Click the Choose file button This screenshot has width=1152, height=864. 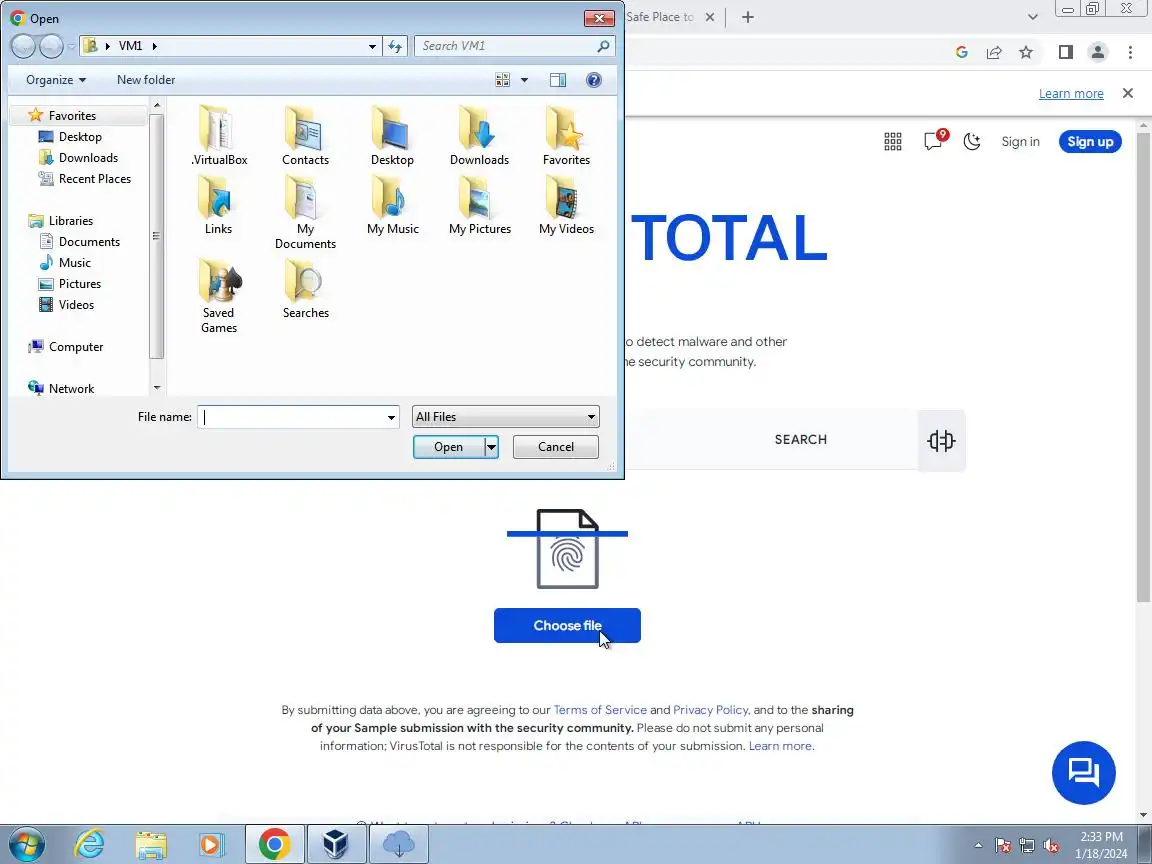point(567,625)
